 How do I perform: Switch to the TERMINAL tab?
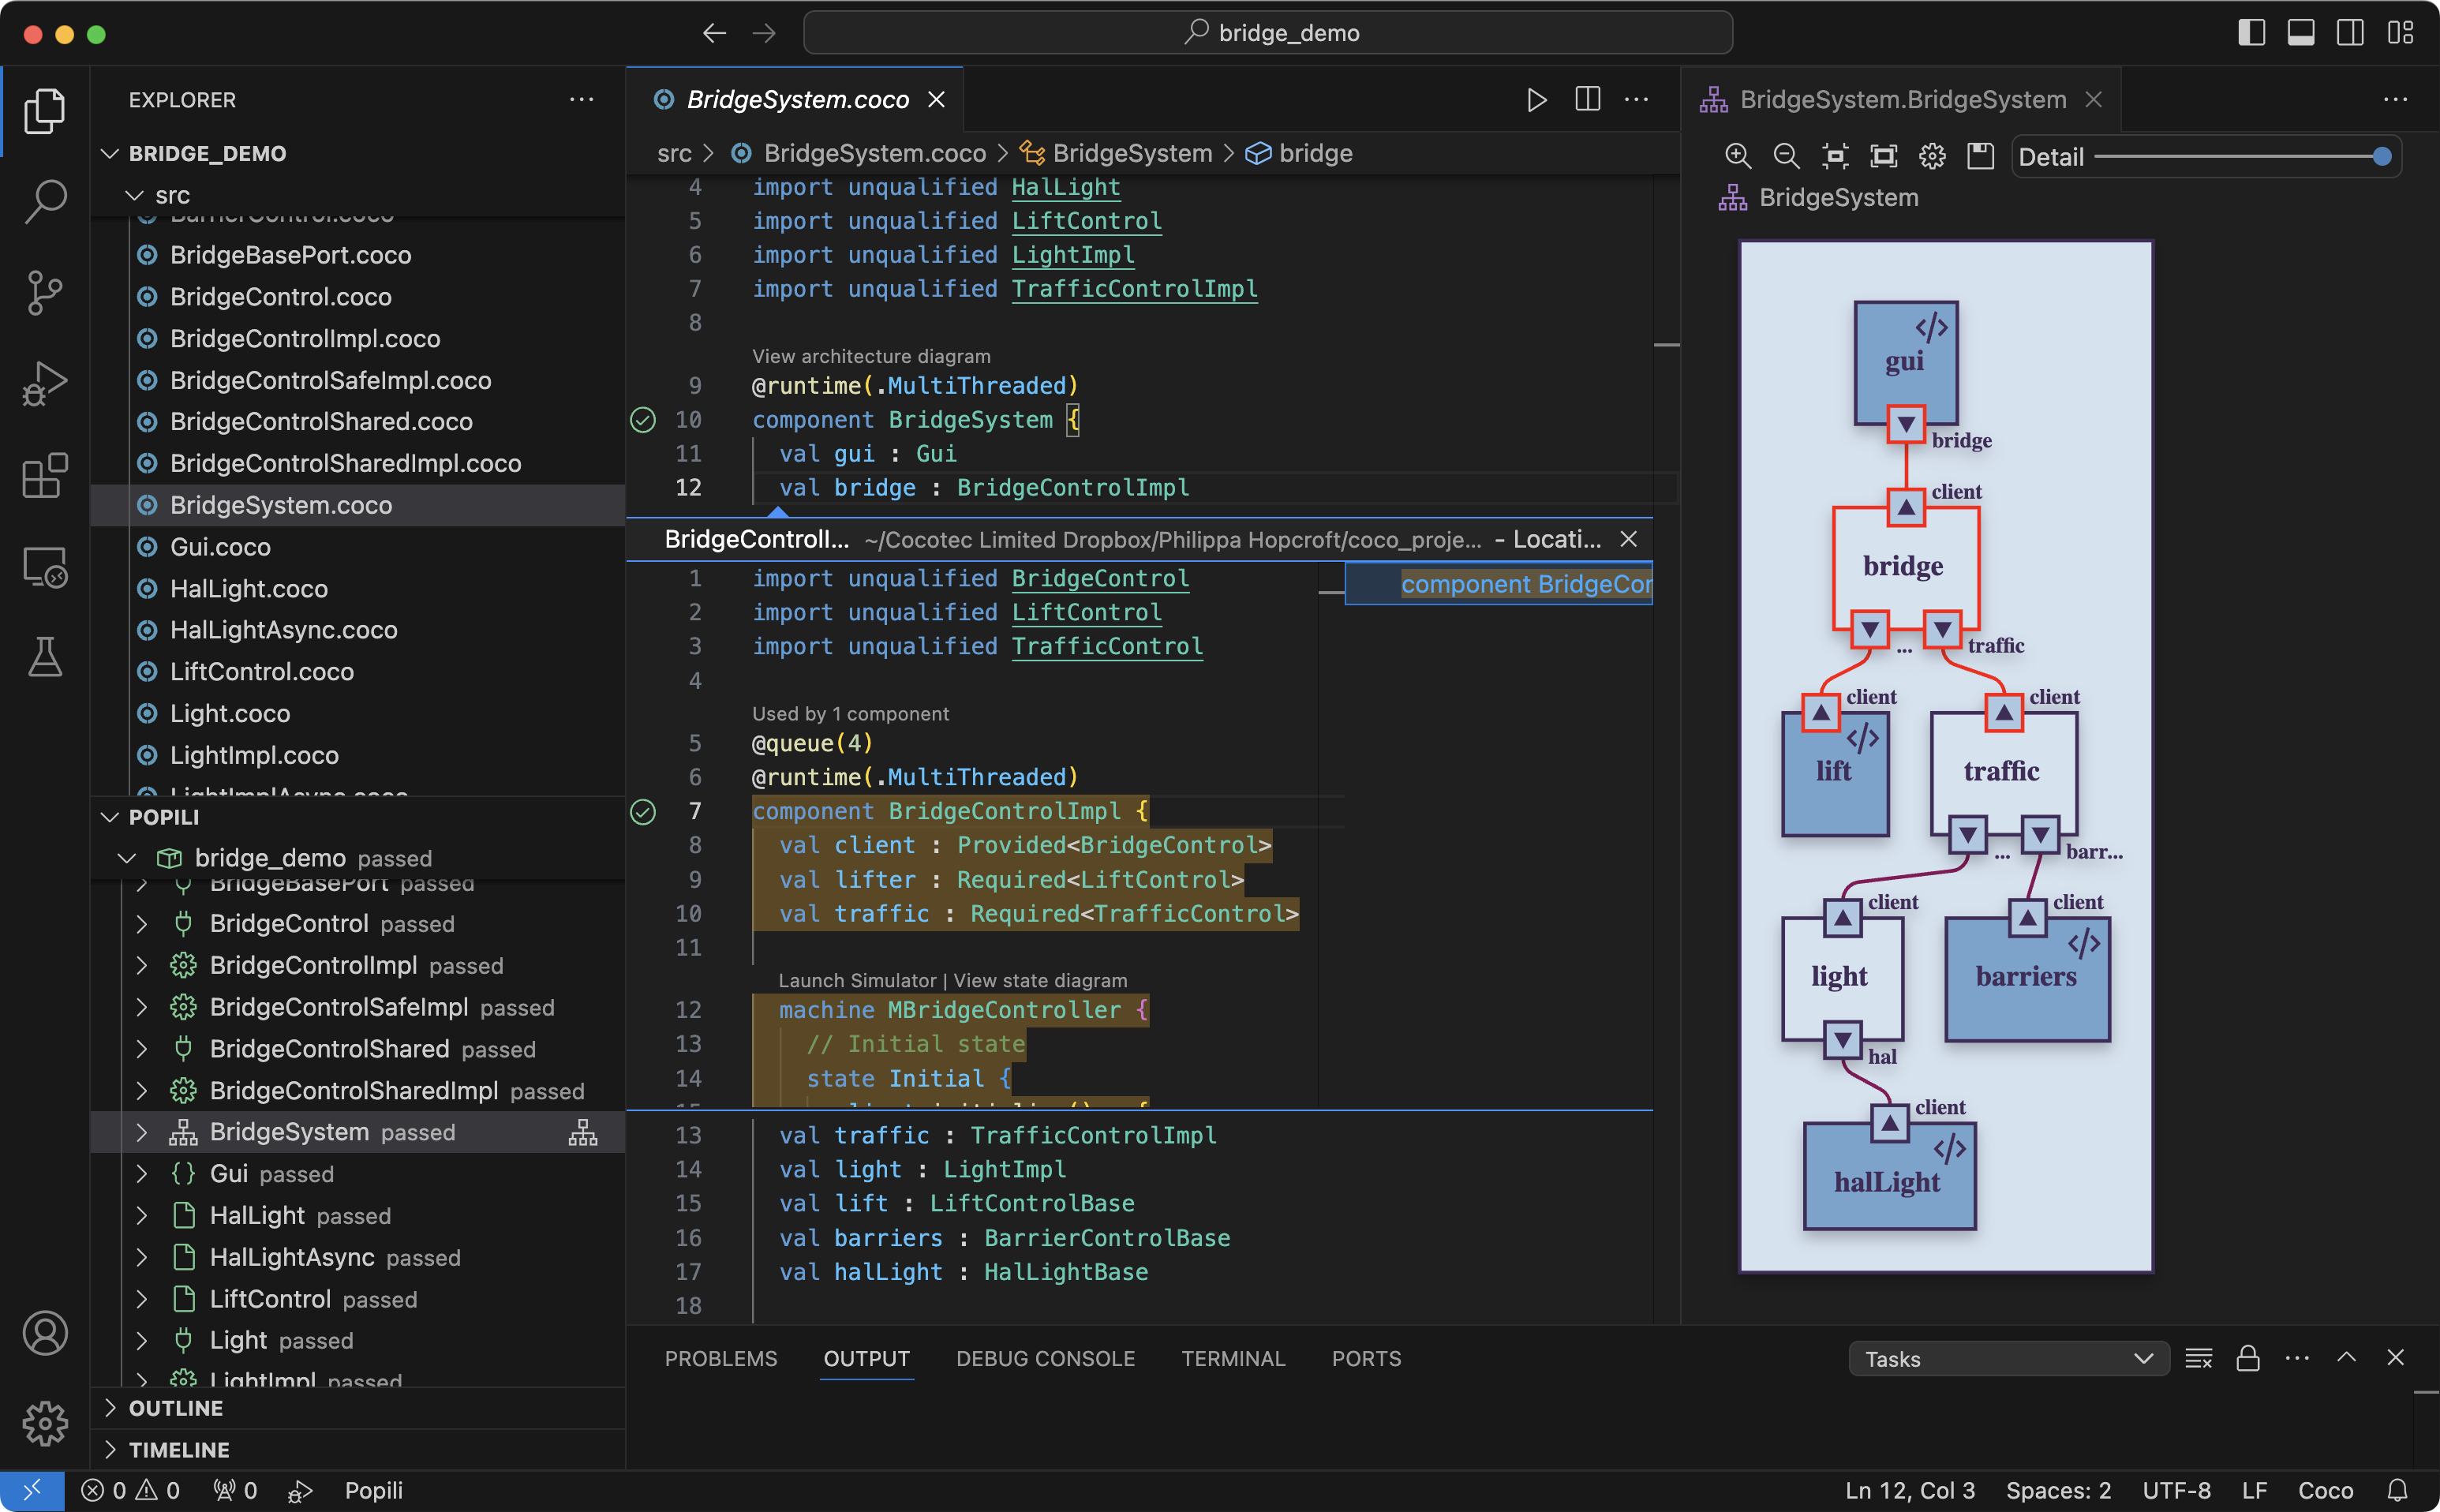1233,1359
